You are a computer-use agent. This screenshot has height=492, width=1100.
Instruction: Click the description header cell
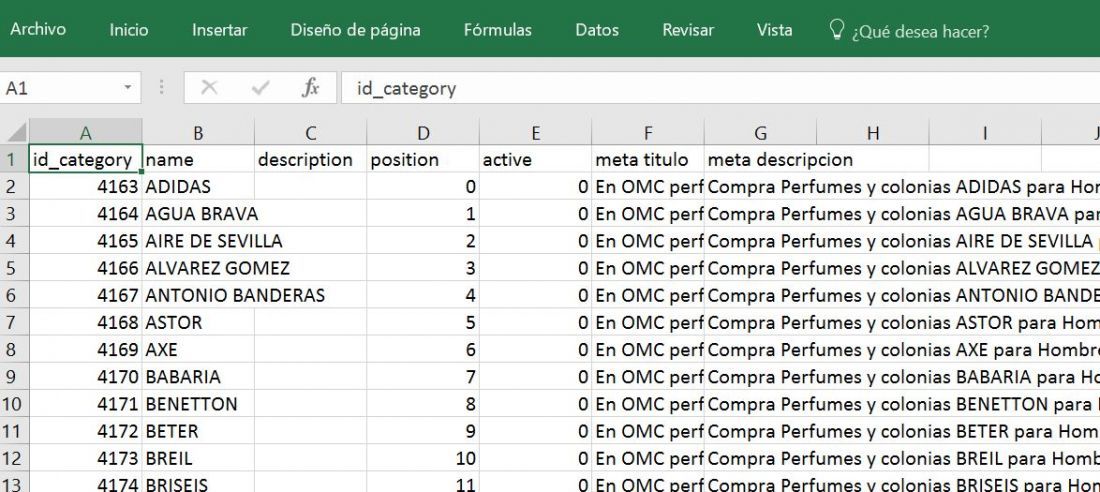[311, 159]
